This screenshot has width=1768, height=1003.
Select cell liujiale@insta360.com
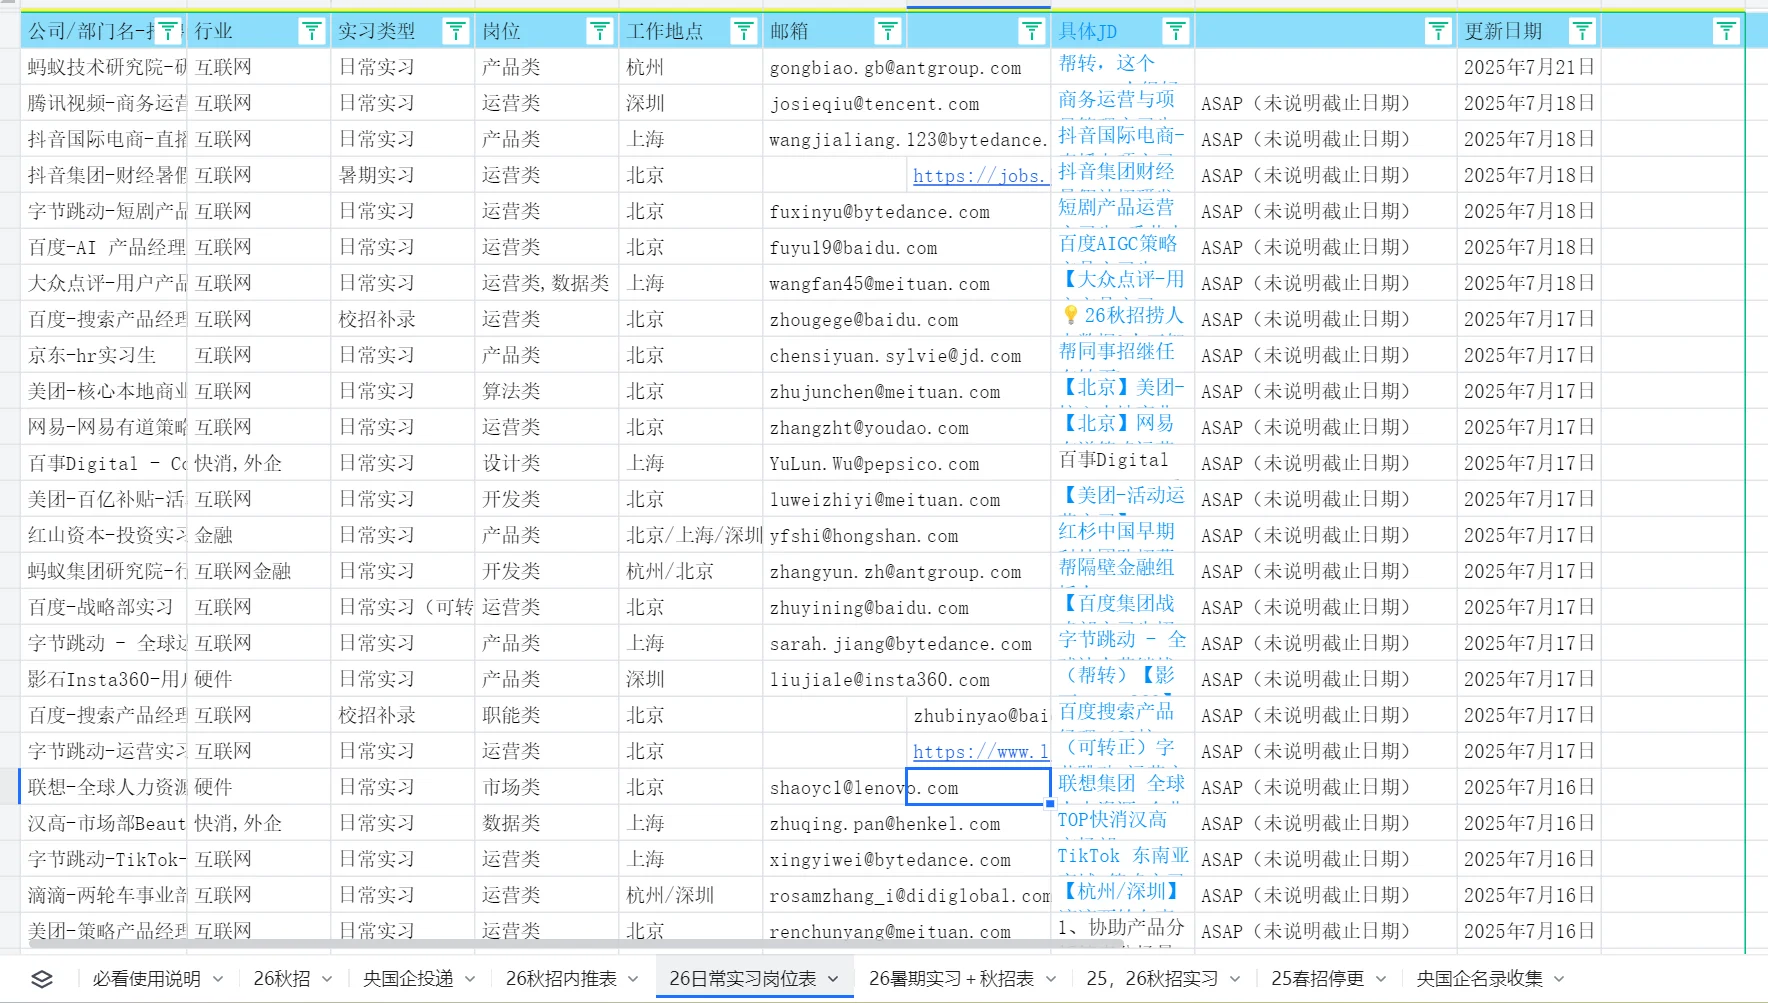pyautogui.click(x=906, y=680)
